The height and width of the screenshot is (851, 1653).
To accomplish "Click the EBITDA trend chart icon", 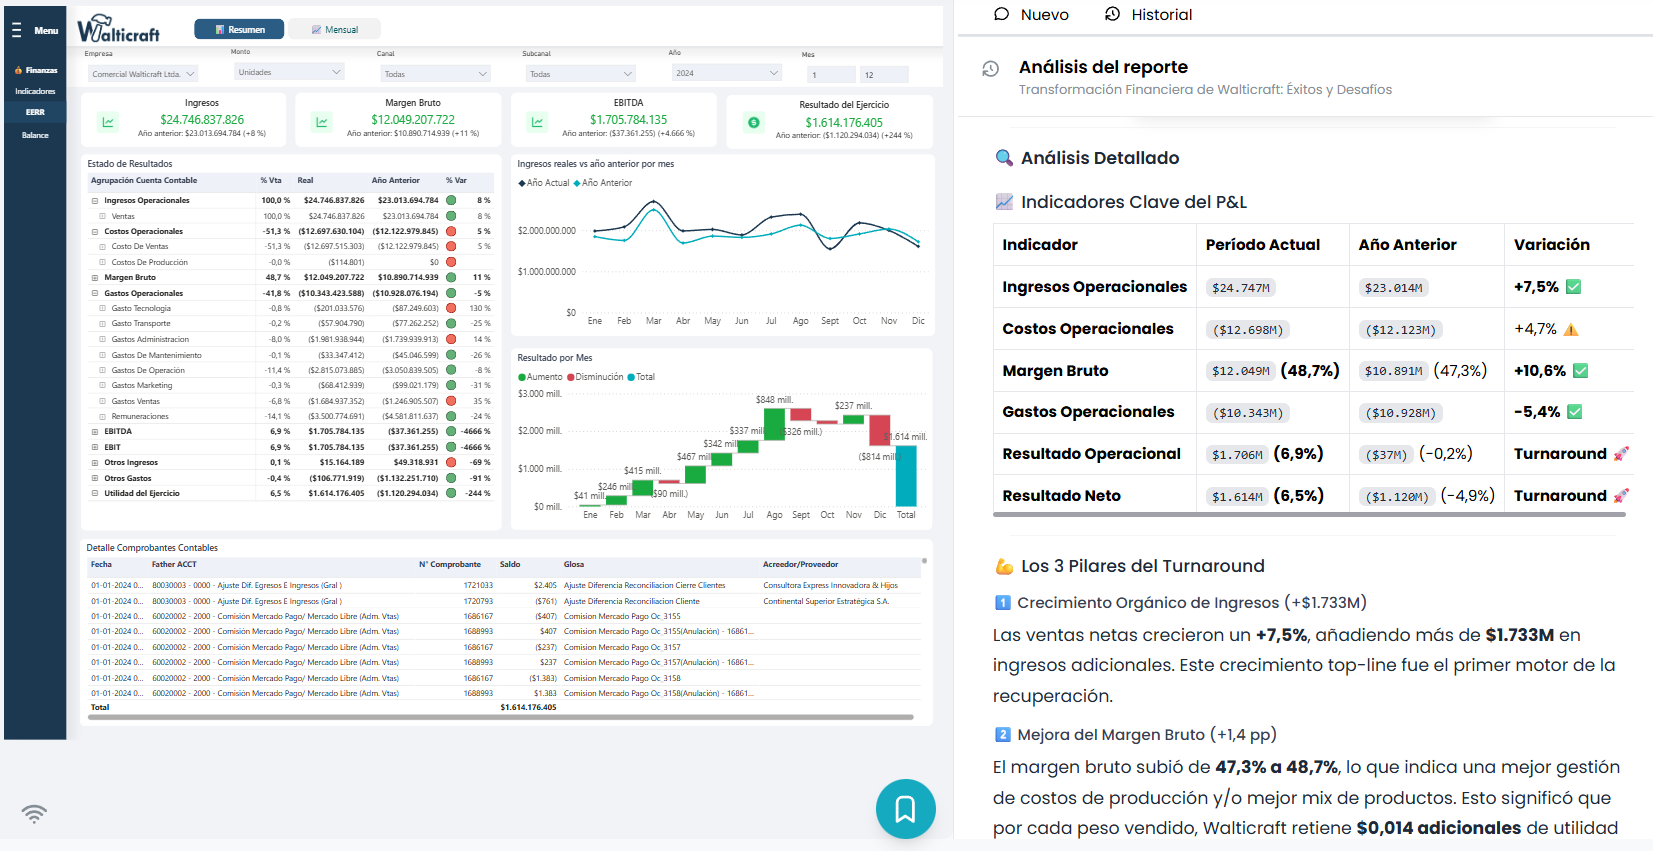I will (x=537, y=122).
